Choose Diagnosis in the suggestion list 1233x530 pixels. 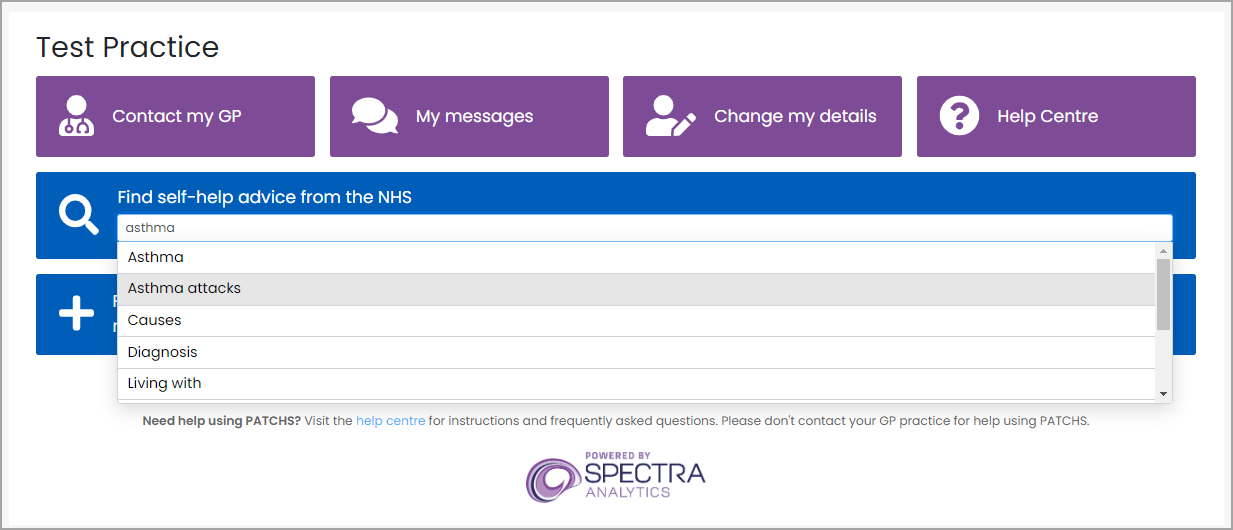coord(637,353)
